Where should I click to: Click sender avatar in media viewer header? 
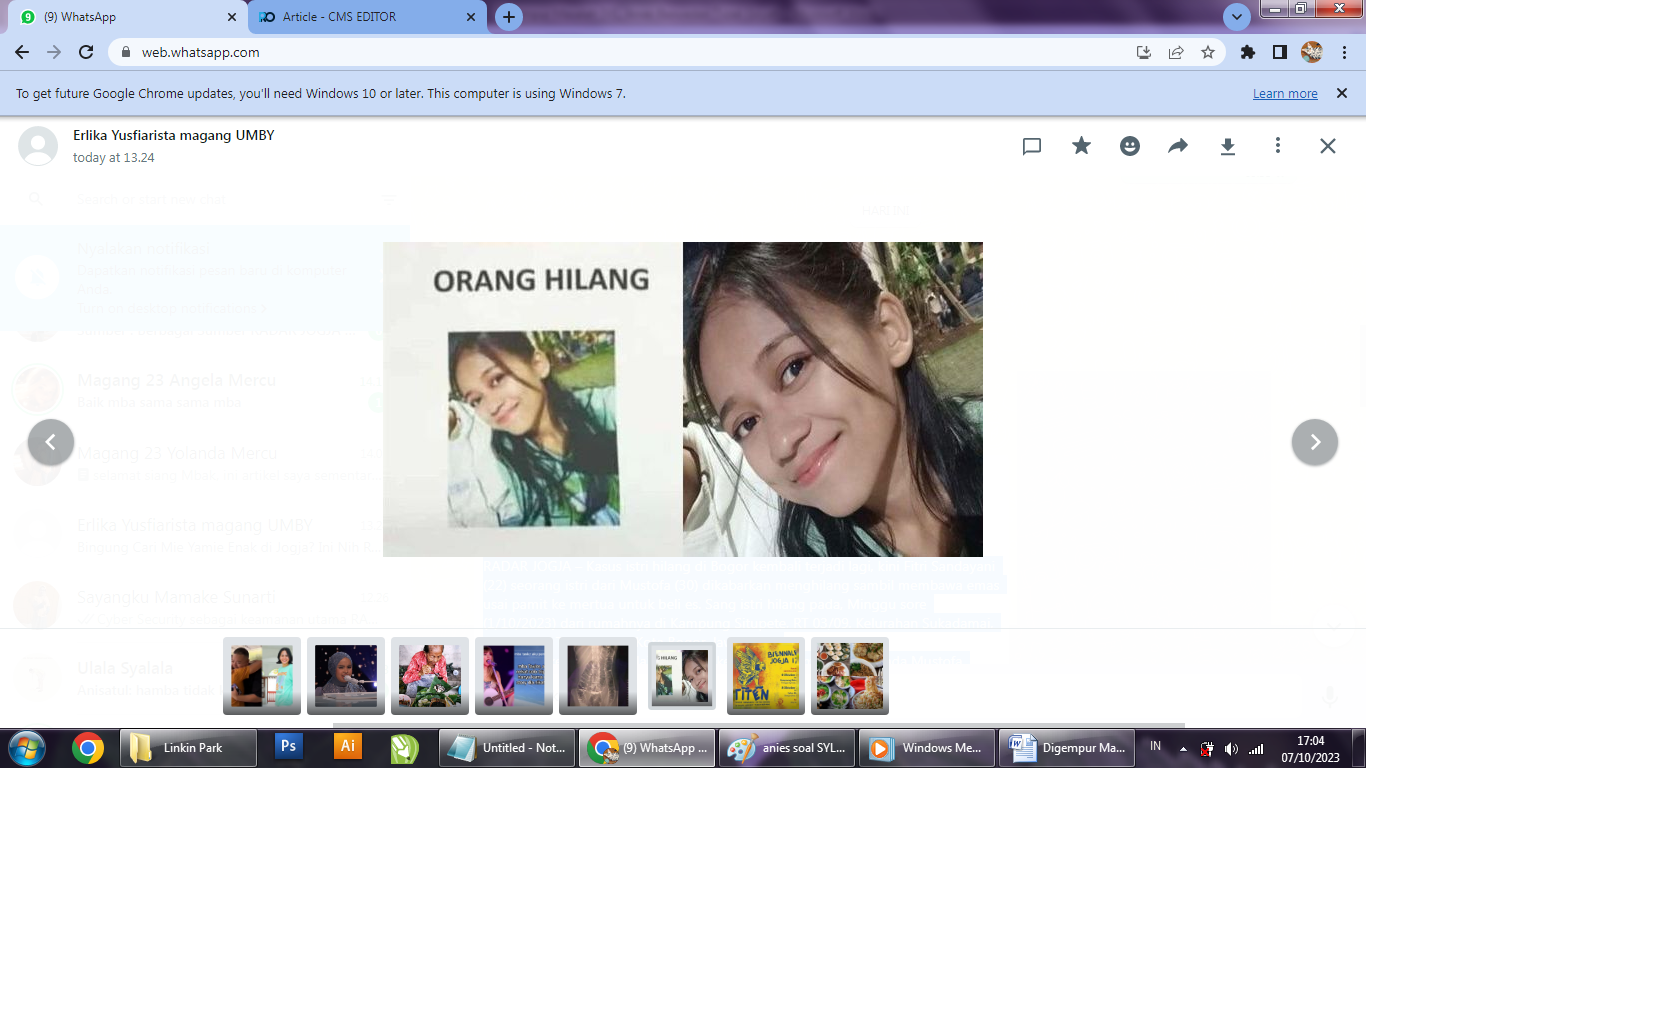38,146
